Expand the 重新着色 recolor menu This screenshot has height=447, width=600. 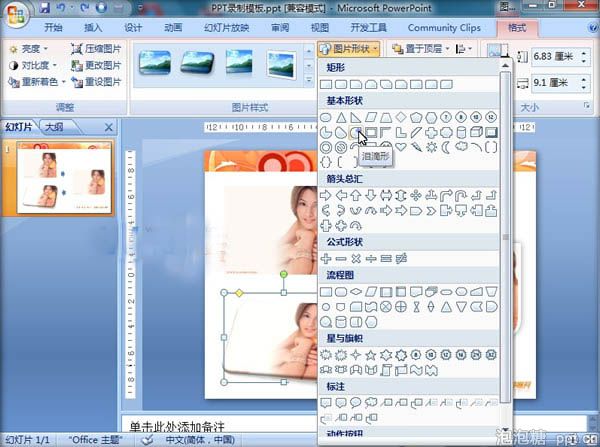[37, 82]
